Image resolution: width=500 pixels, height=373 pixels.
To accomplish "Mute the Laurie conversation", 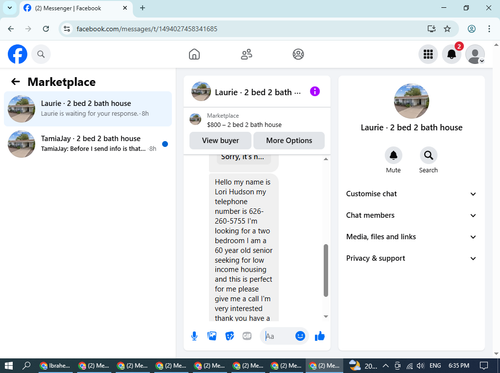I will (x=393, y=155).
